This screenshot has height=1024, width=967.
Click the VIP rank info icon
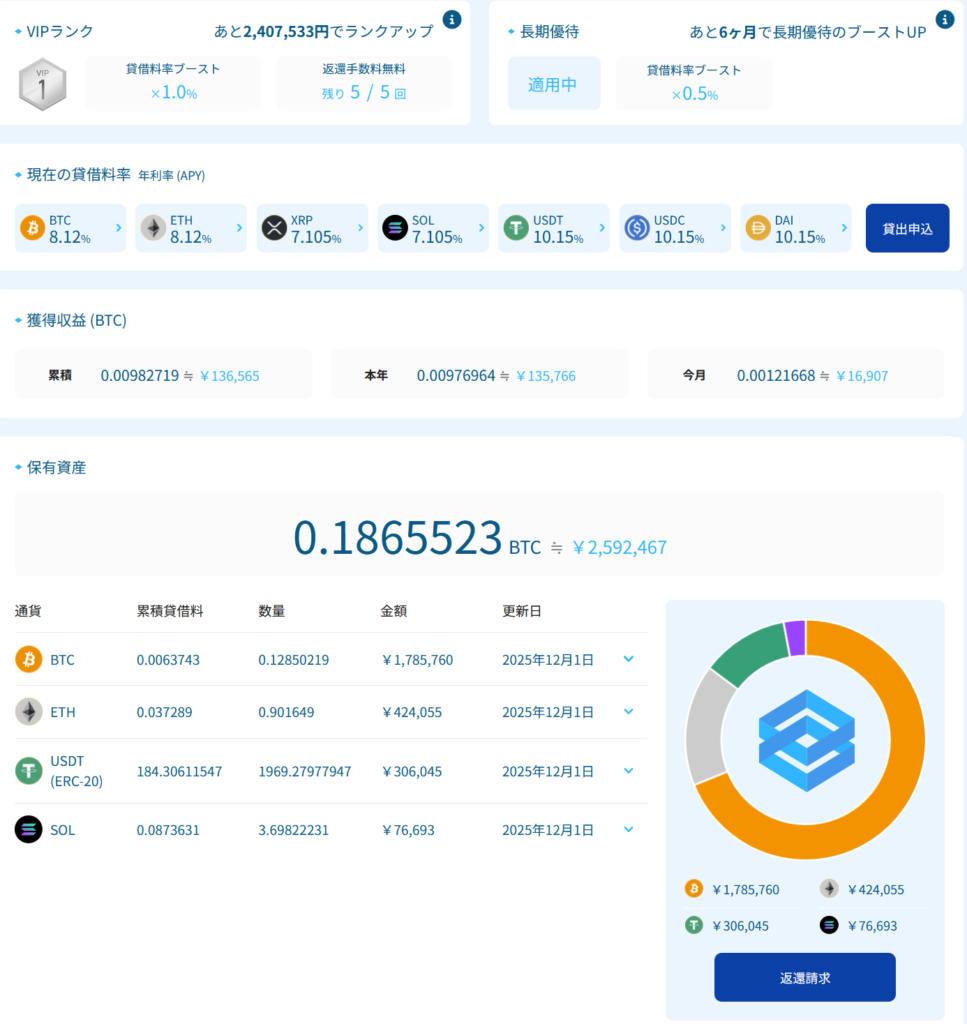[452, 20]
